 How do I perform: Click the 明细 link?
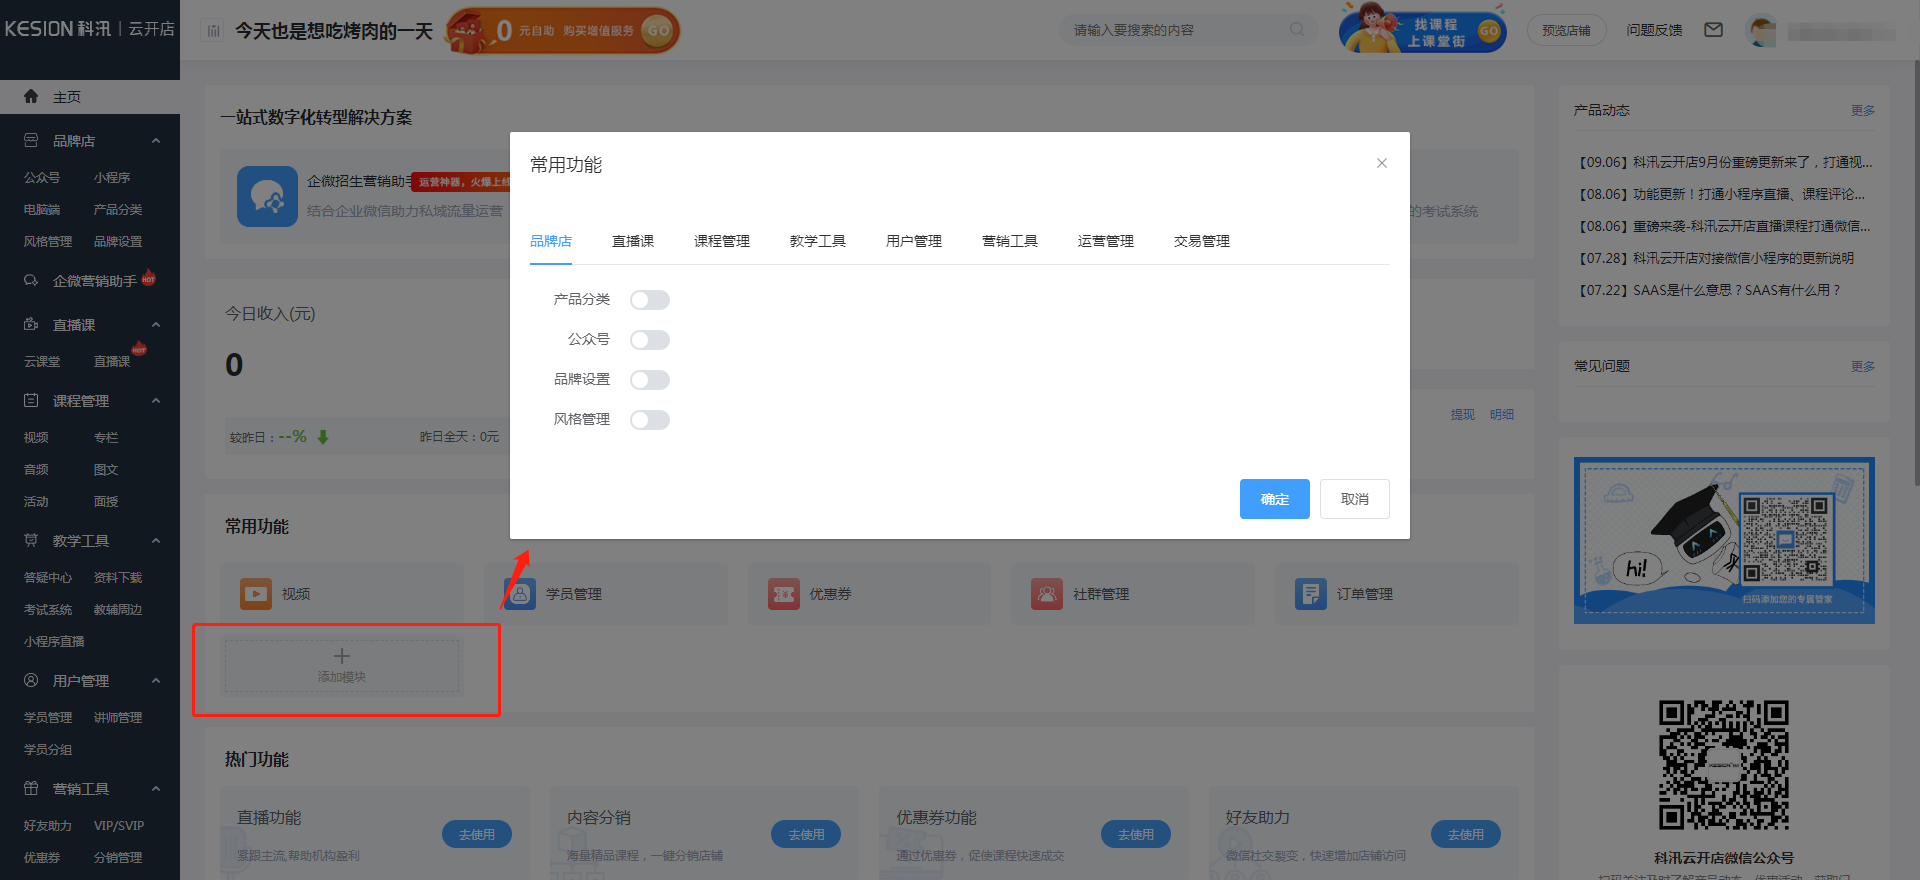pyautogui.click(x=1502, y=414)
